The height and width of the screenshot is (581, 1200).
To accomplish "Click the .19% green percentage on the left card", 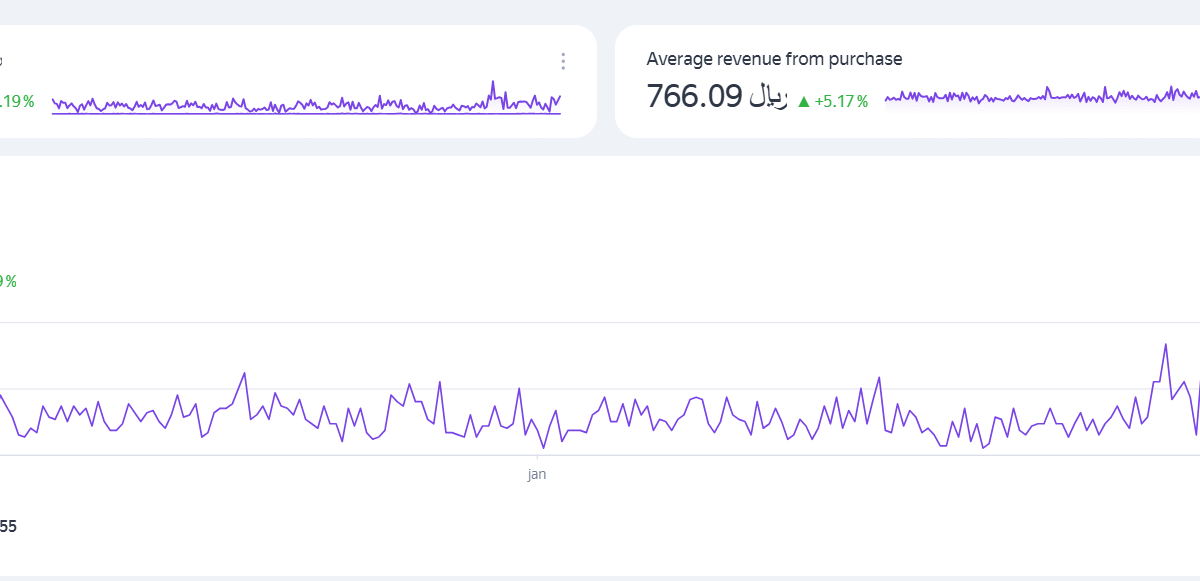I will (x=17, y=101).
